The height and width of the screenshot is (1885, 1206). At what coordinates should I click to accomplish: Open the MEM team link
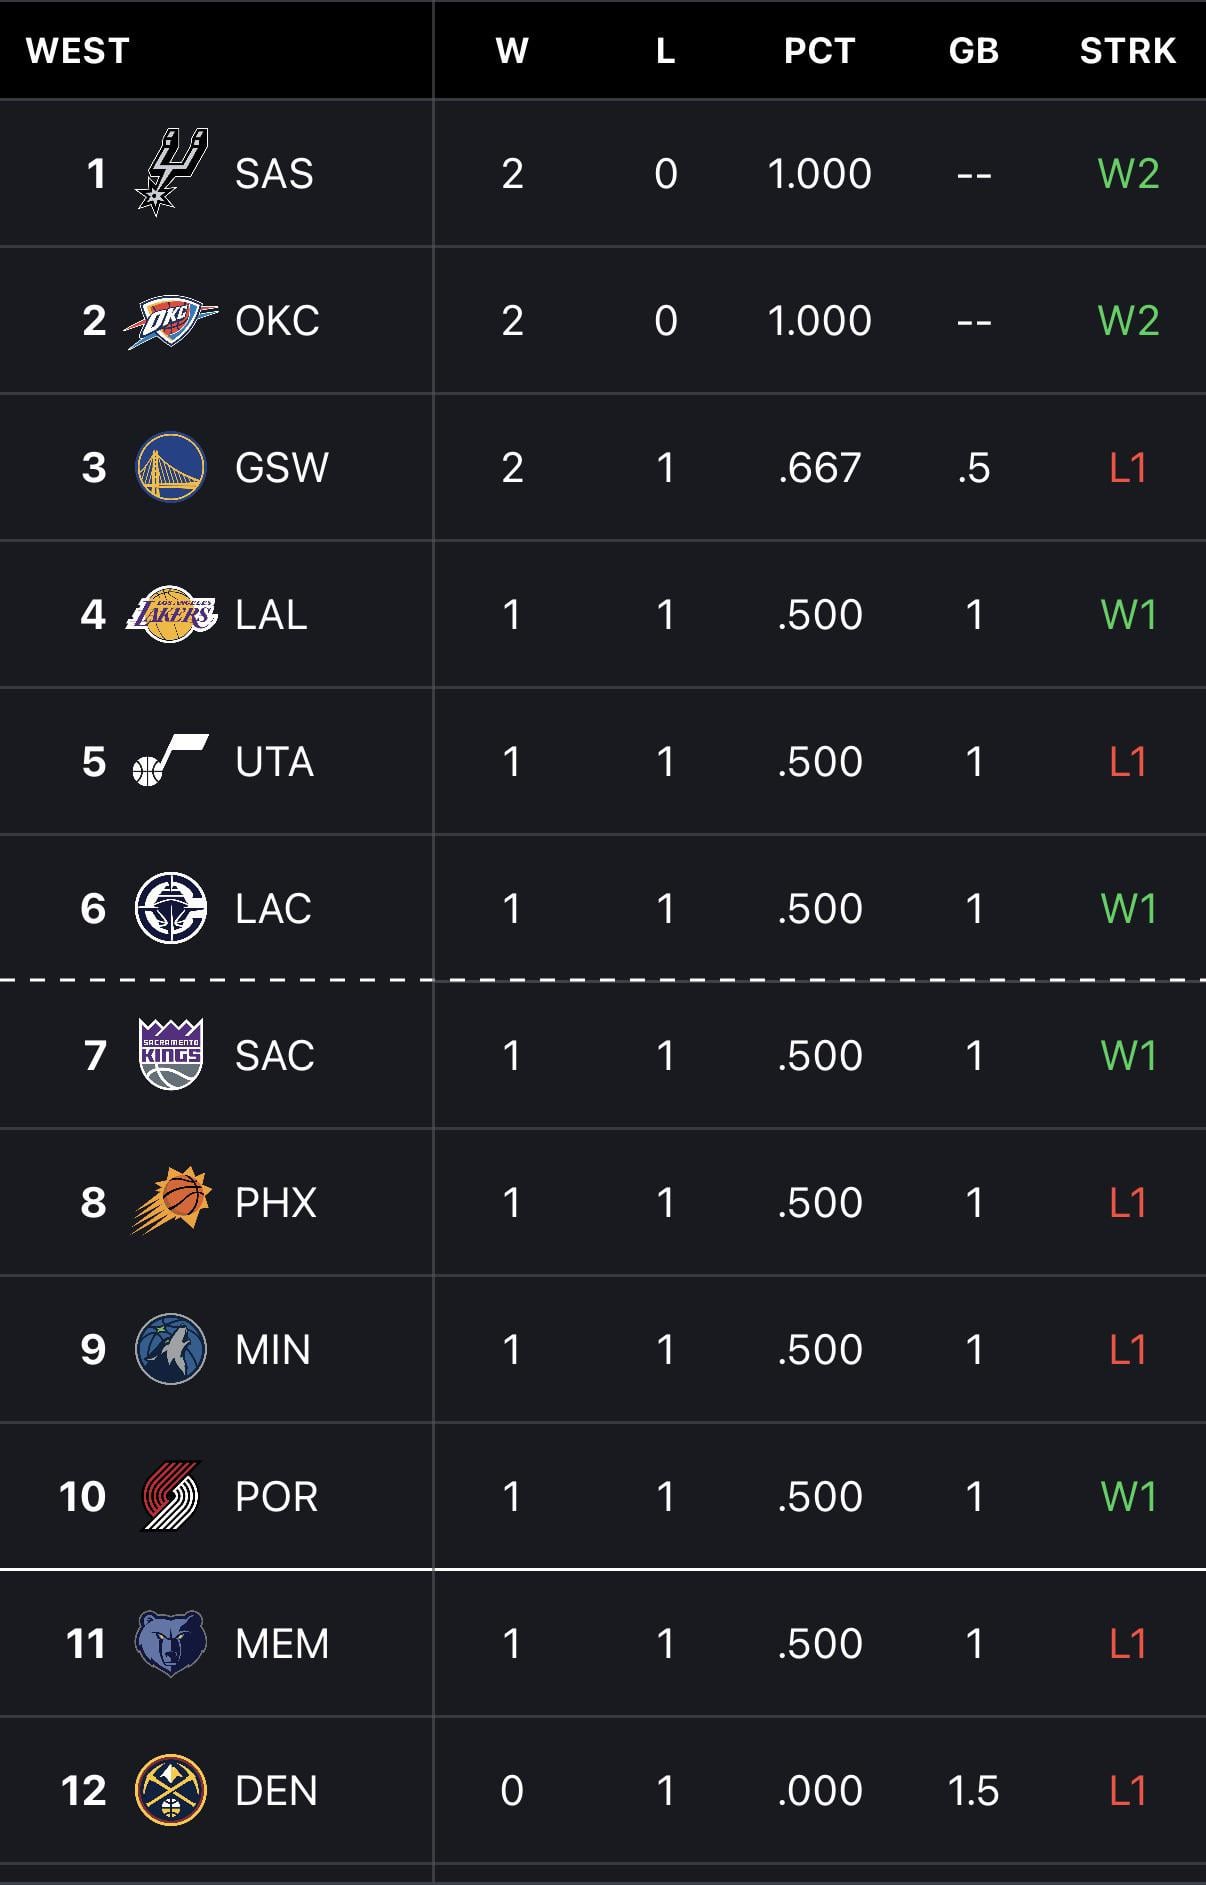[x=281, y=1643]
